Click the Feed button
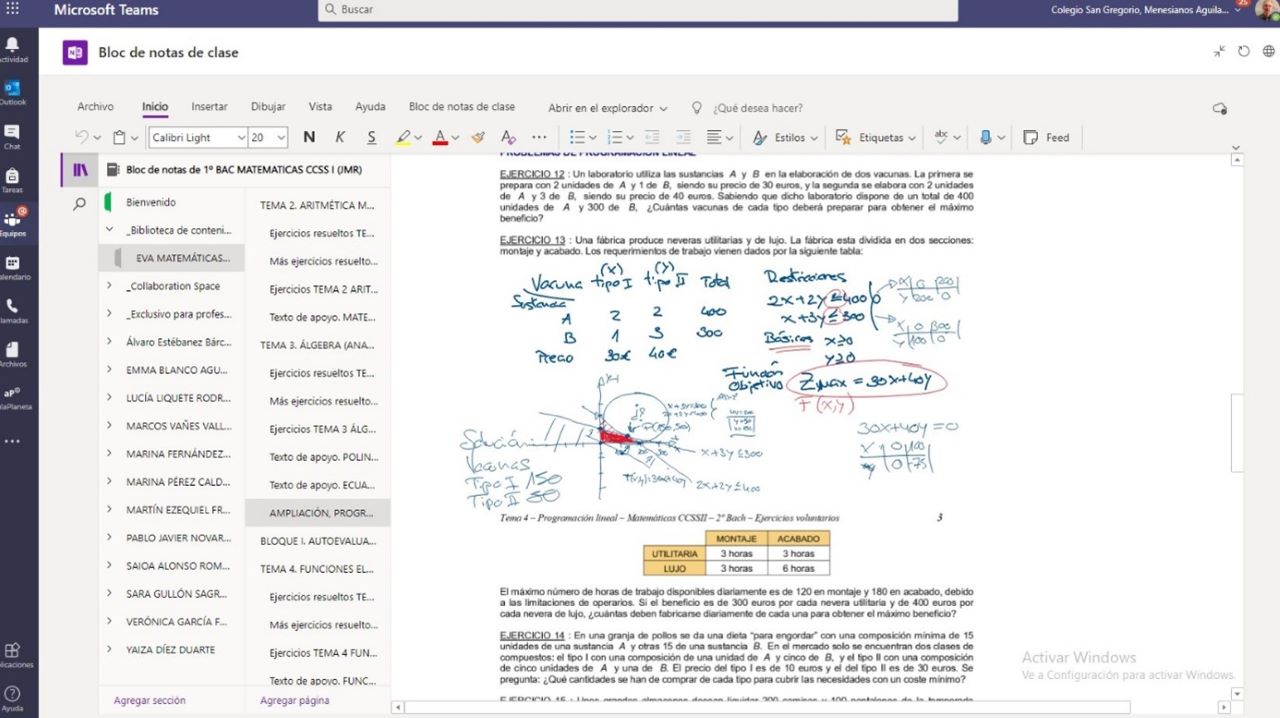Image resolution: width=1280 pixels, height=718 pixels. click(x=1046, y=138)
